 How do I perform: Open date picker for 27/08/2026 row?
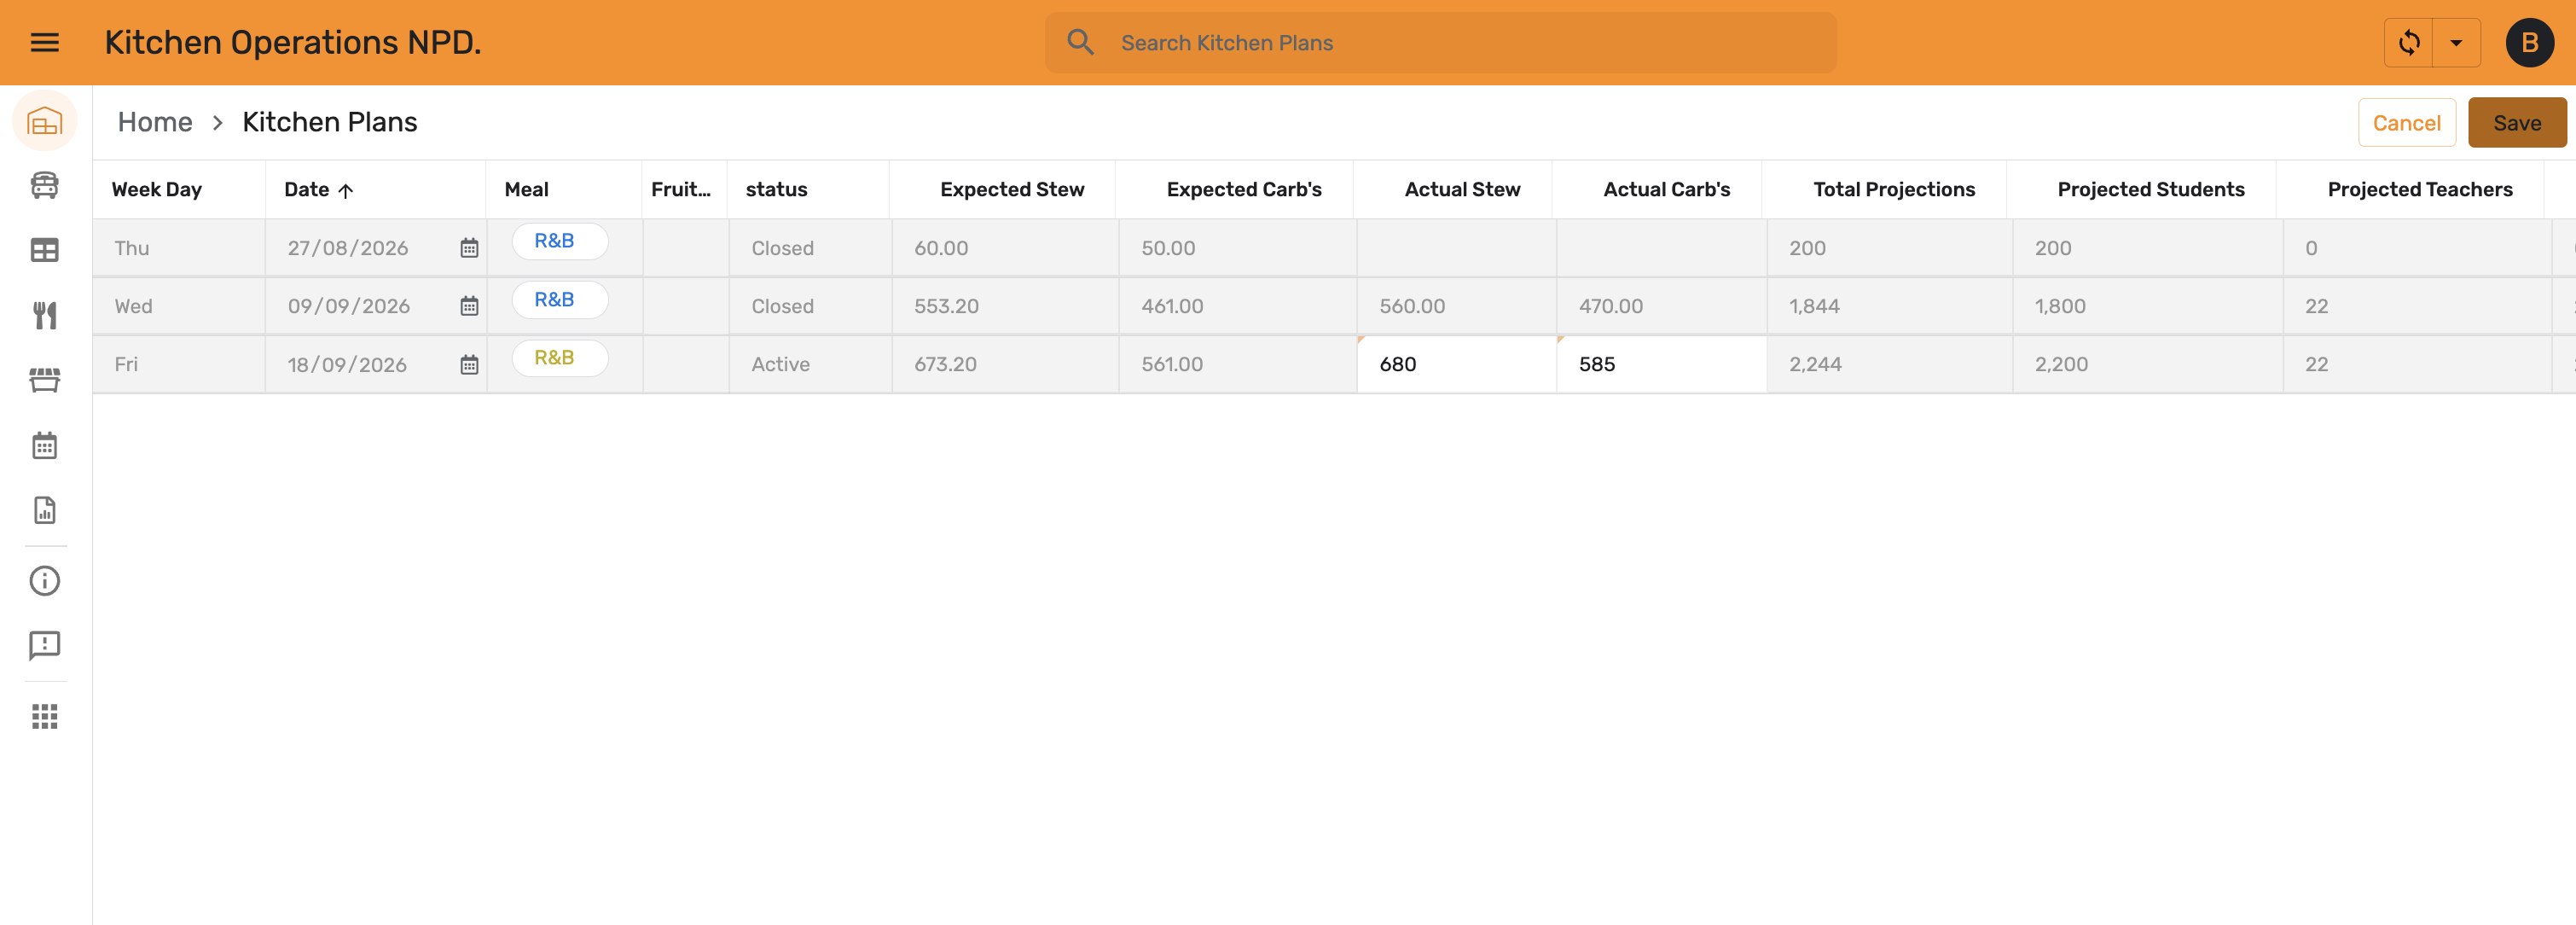click(x=469, y=249)
